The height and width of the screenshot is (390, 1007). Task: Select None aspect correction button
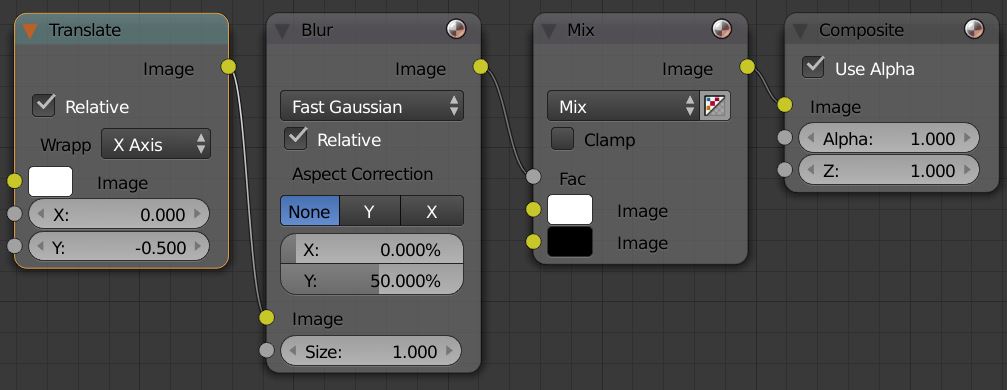[310, 211]
